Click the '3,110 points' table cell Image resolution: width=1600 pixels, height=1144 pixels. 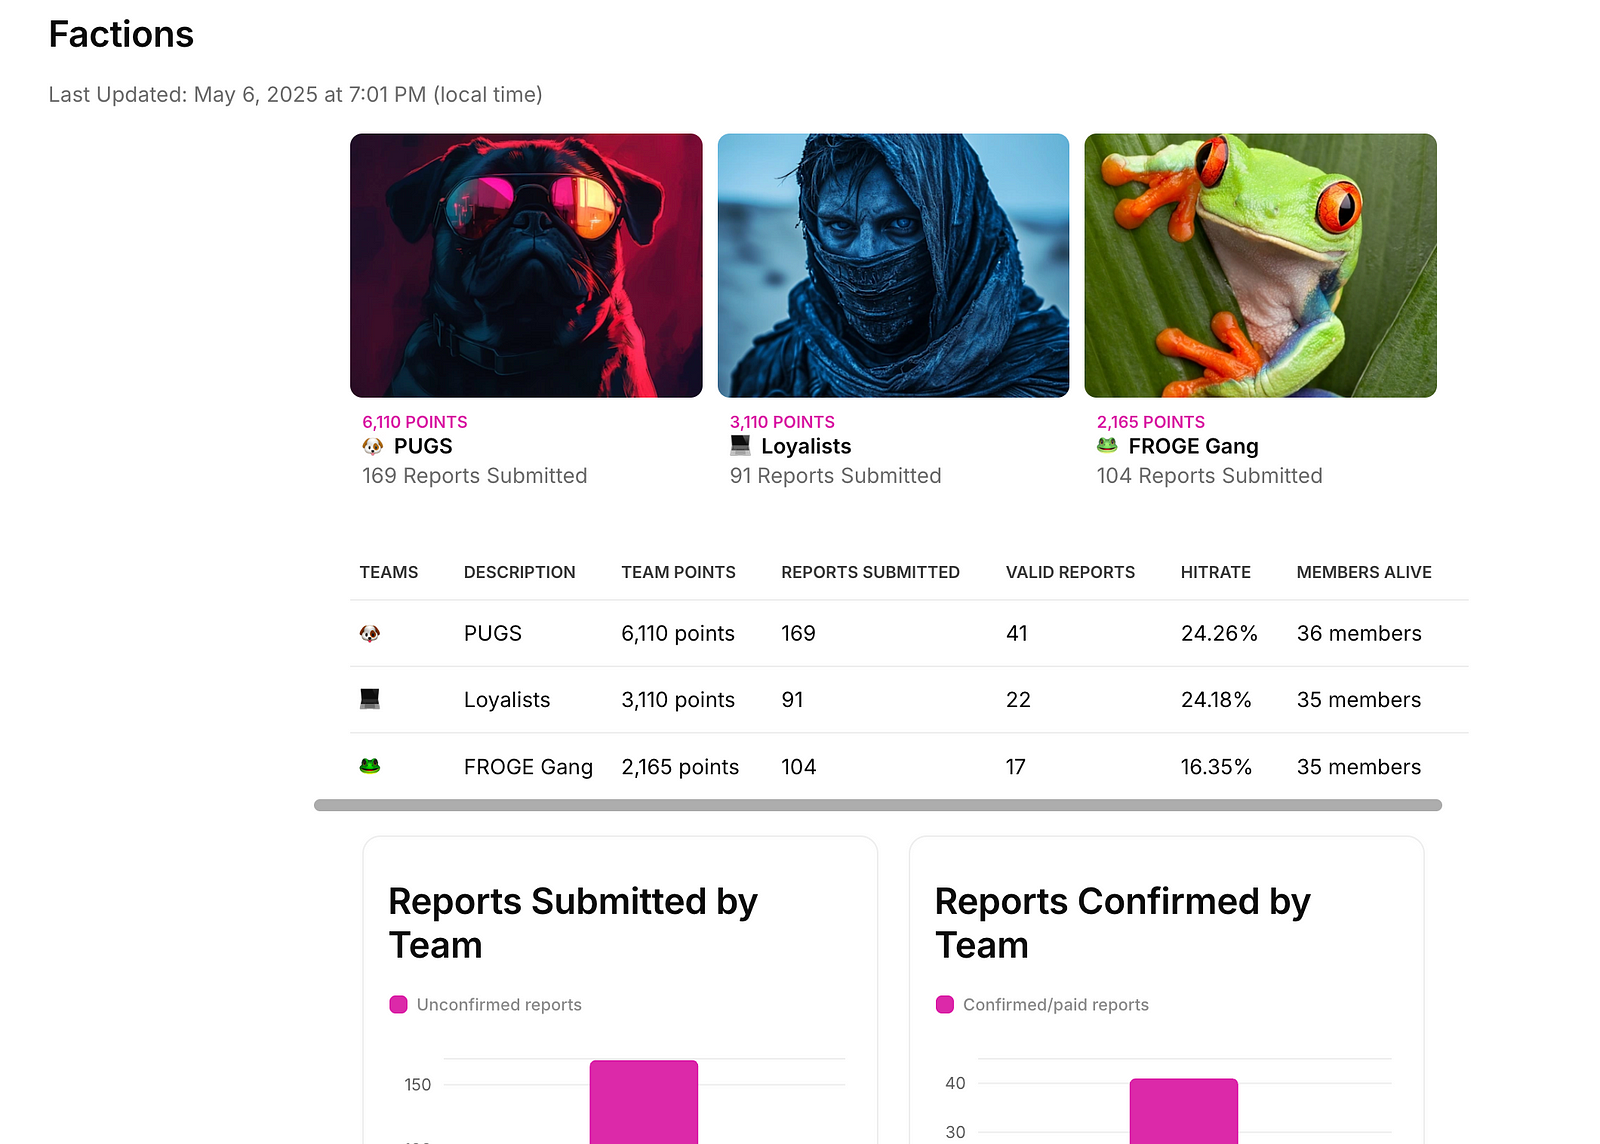(678, 700)
